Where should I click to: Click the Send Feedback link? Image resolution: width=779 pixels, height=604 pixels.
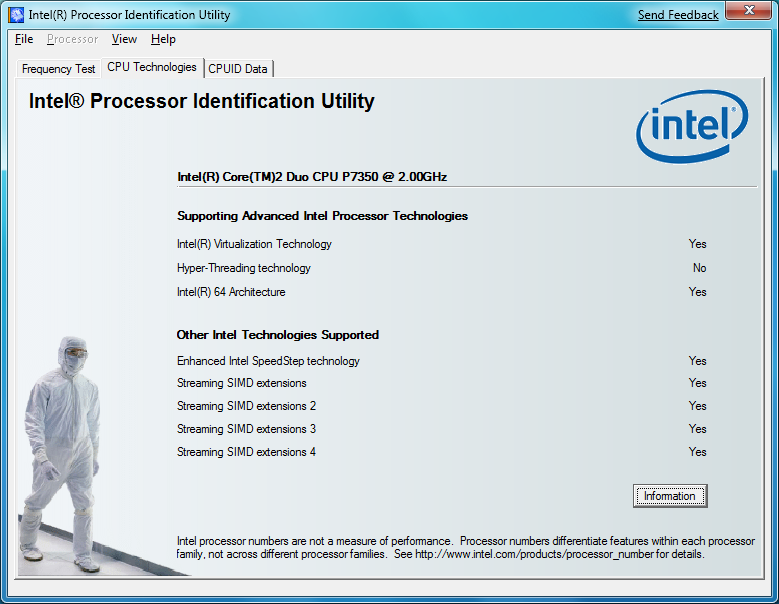[678, 15]
